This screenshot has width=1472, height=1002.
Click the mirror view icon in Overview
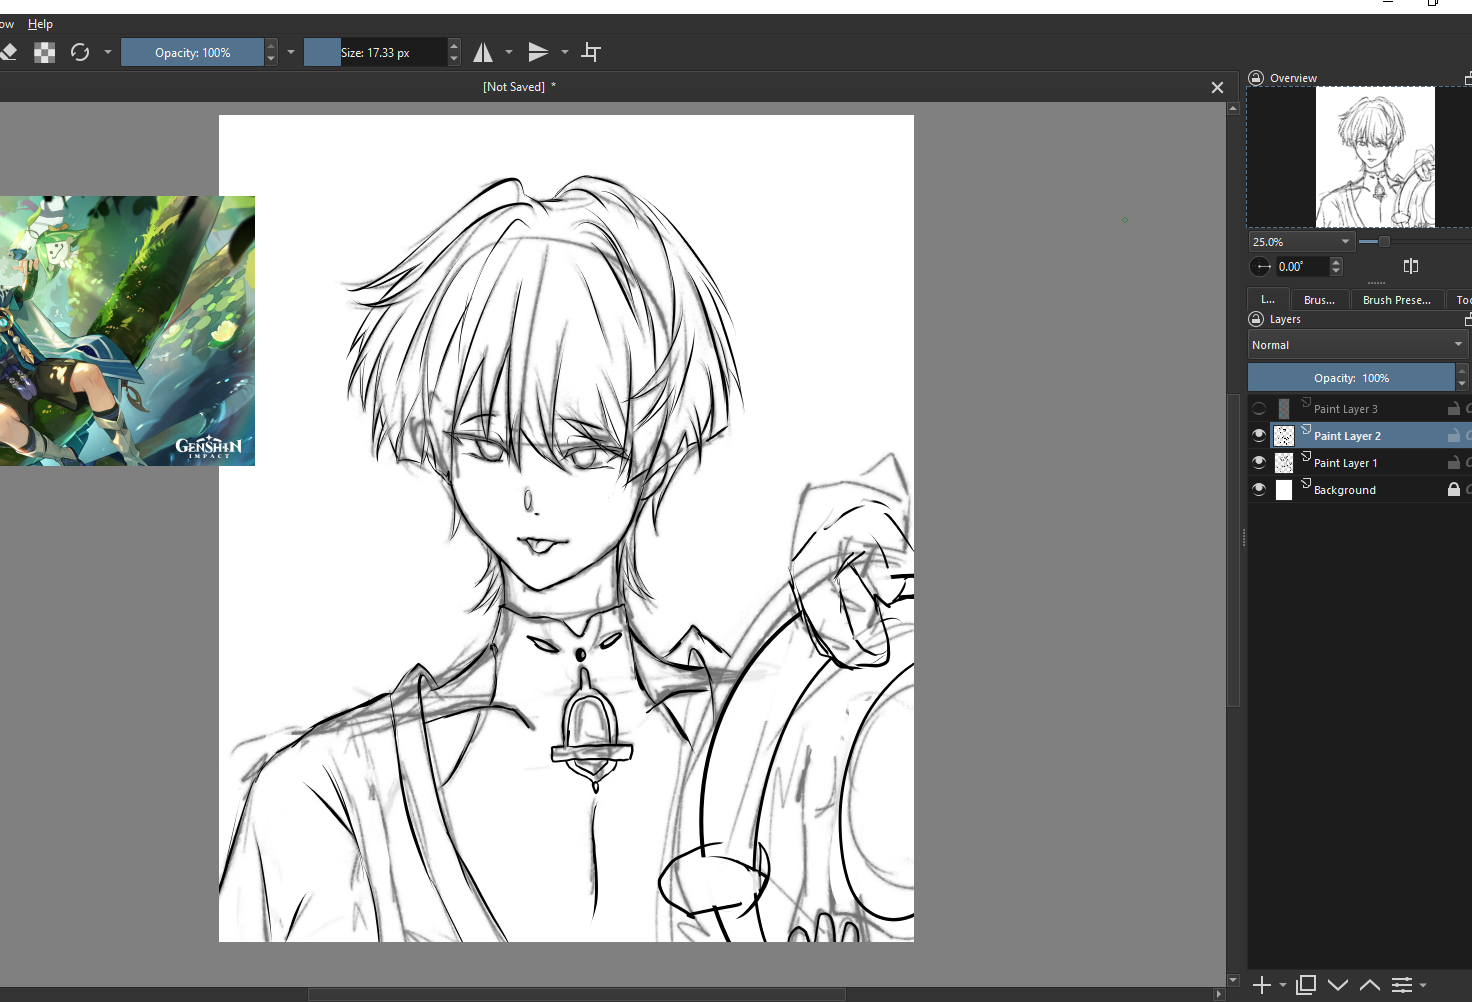point(1411,266)
